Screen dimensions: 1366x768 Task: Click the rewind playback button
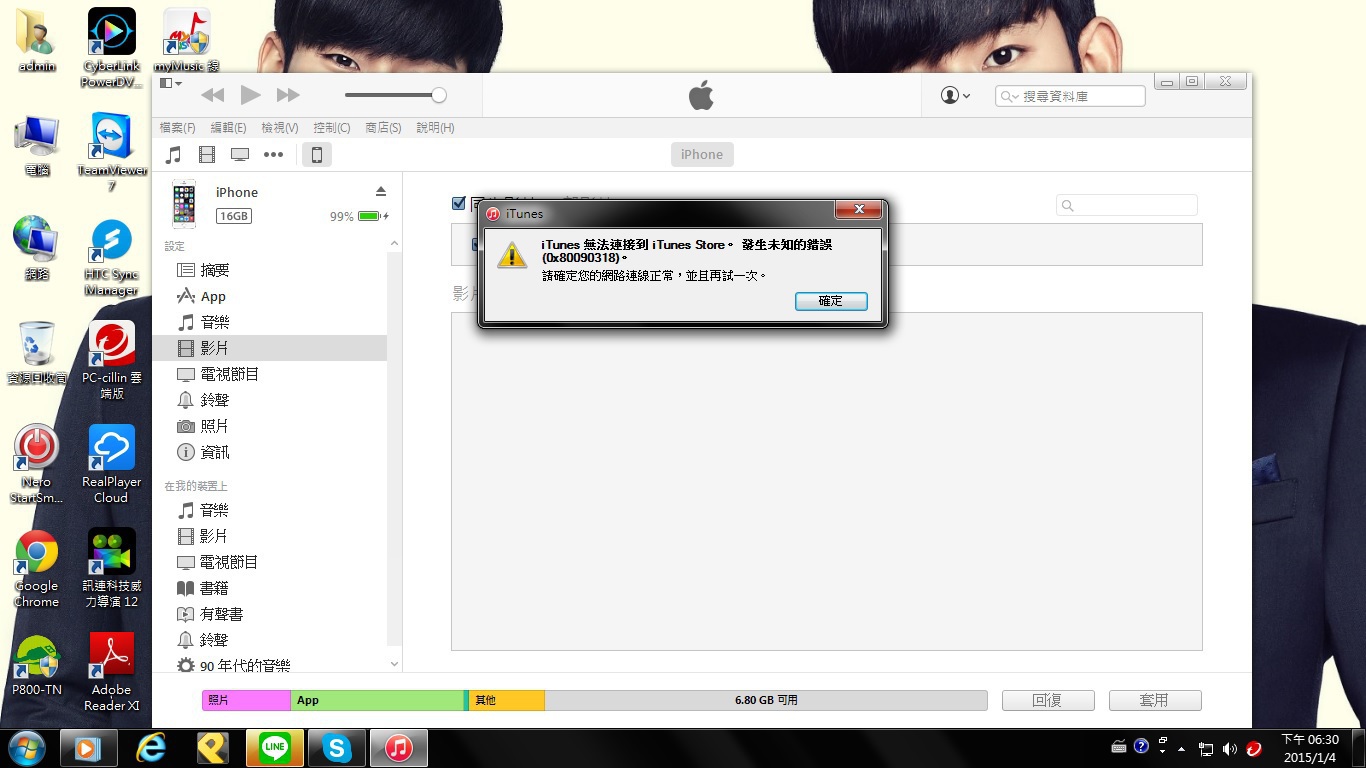(x=213, y=95)
